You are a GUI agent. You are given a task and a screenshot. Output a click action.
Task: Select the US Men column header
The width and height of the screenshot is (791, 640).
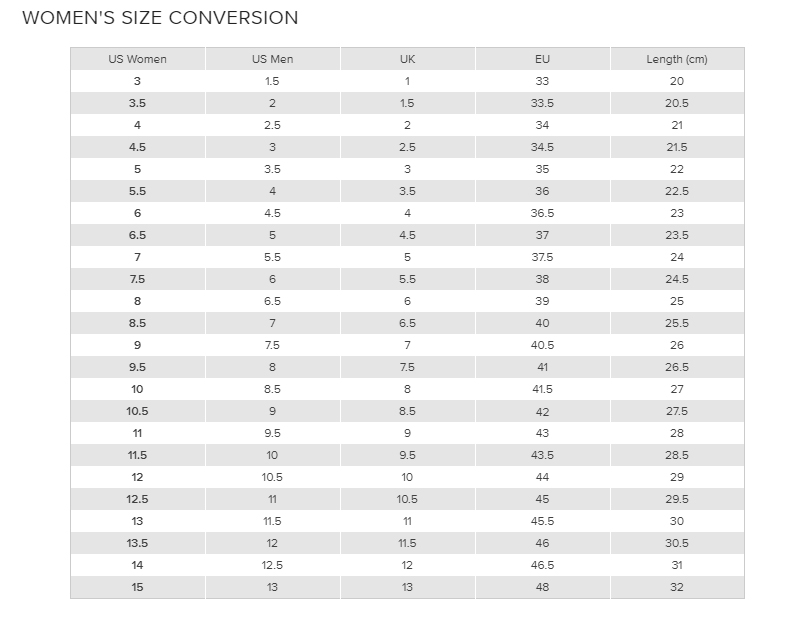[x=272, y=59]
